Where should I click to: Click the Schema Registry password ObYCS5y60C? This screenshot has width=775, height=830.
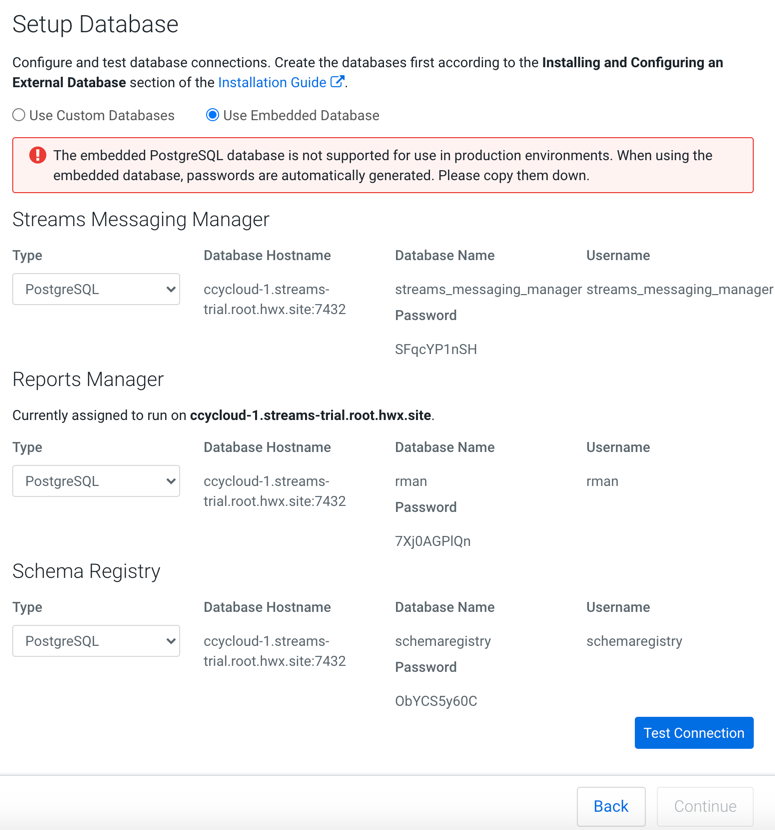pos(436,701)
